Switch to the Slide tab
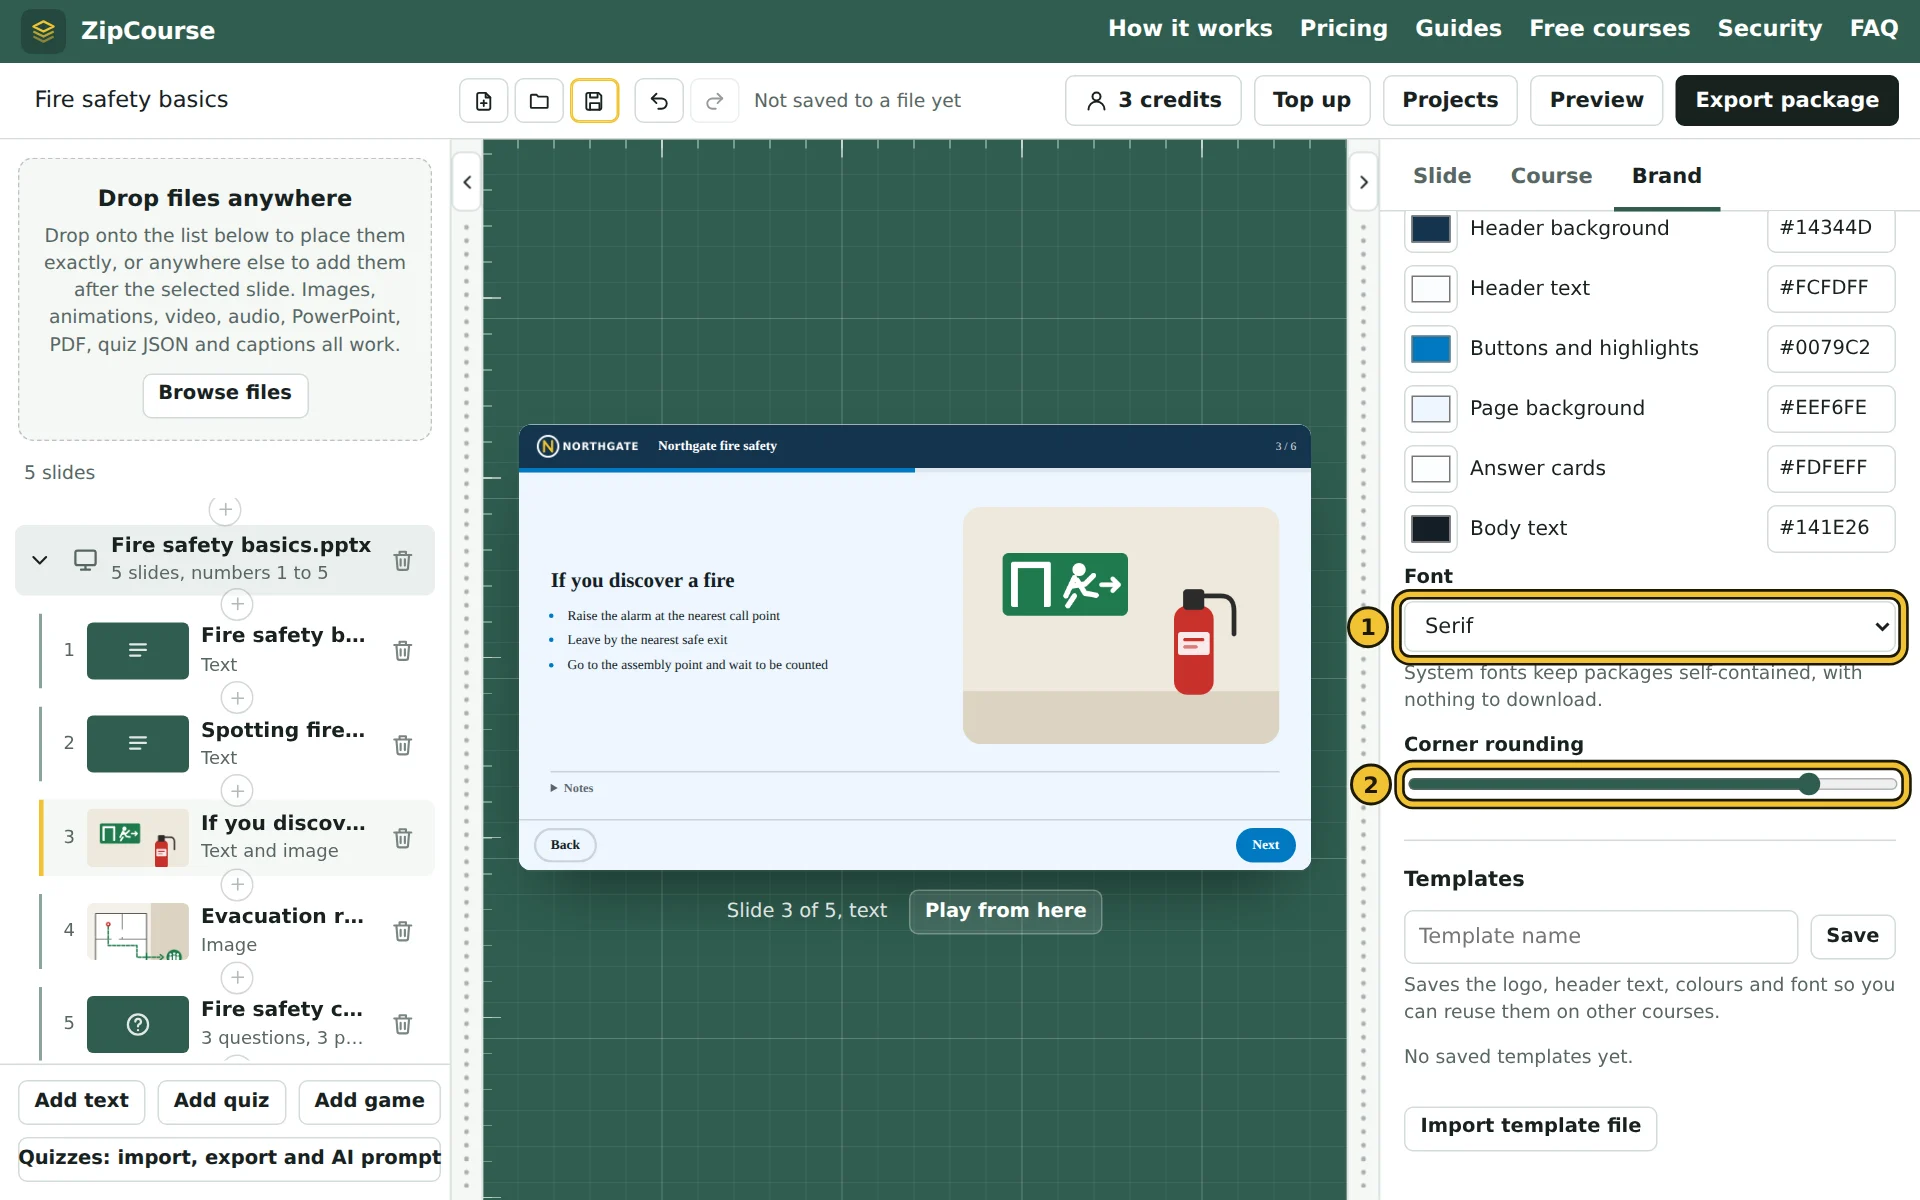Screen dimensions: 1920x1200 pos(1442,176)
